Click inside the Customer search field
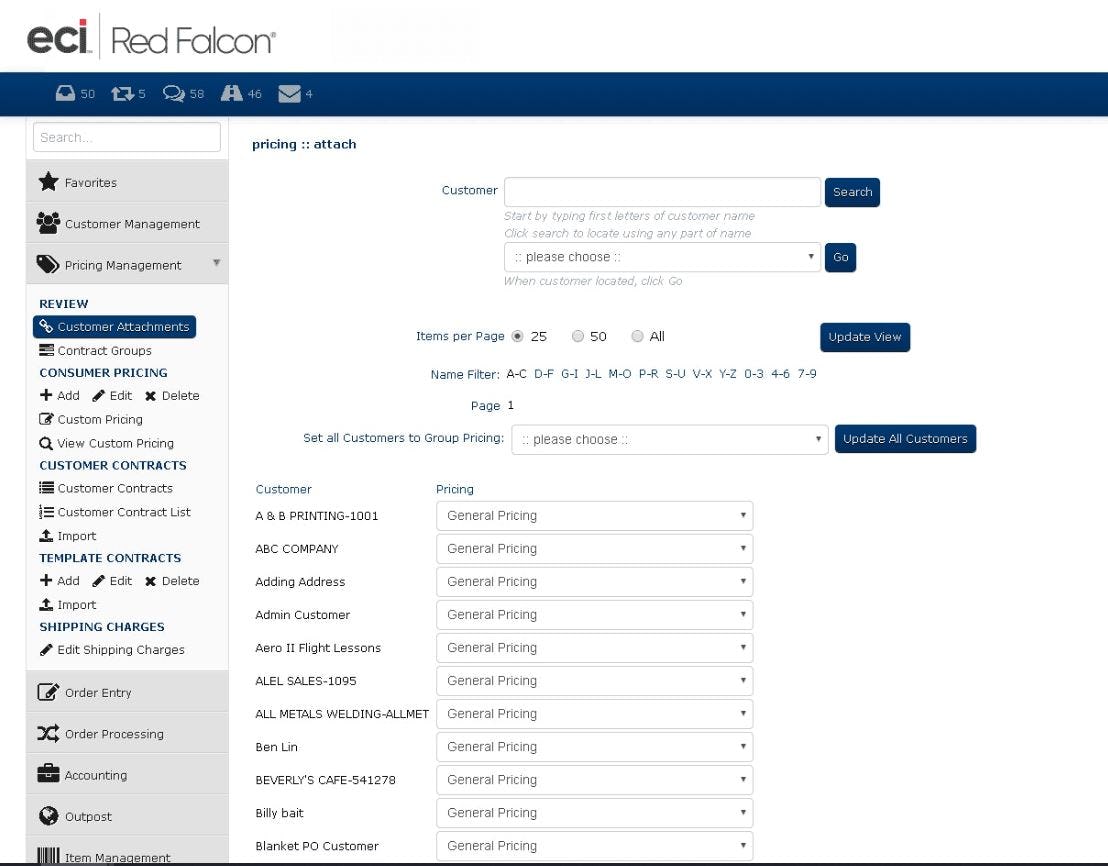This screenshot has width=1108, height=866. (x=661, y=190)
